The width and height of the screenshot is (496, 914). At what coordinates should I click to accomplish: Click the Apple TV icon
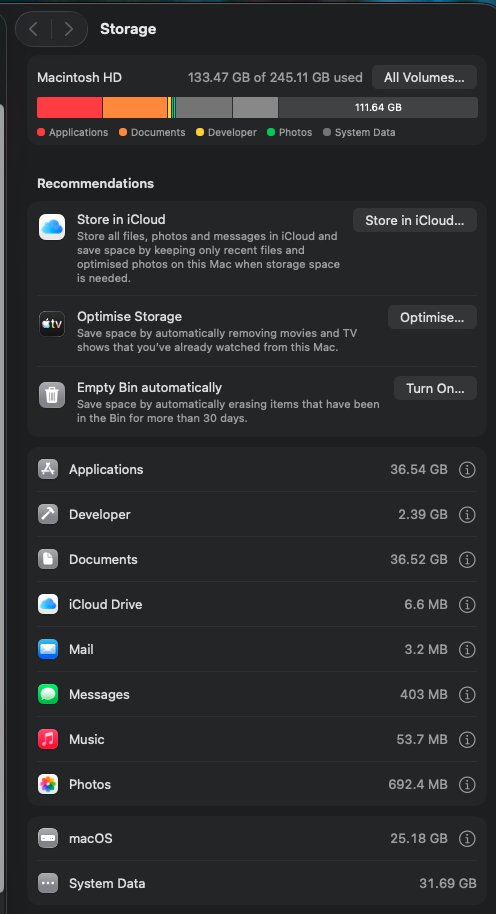(52, 324)
